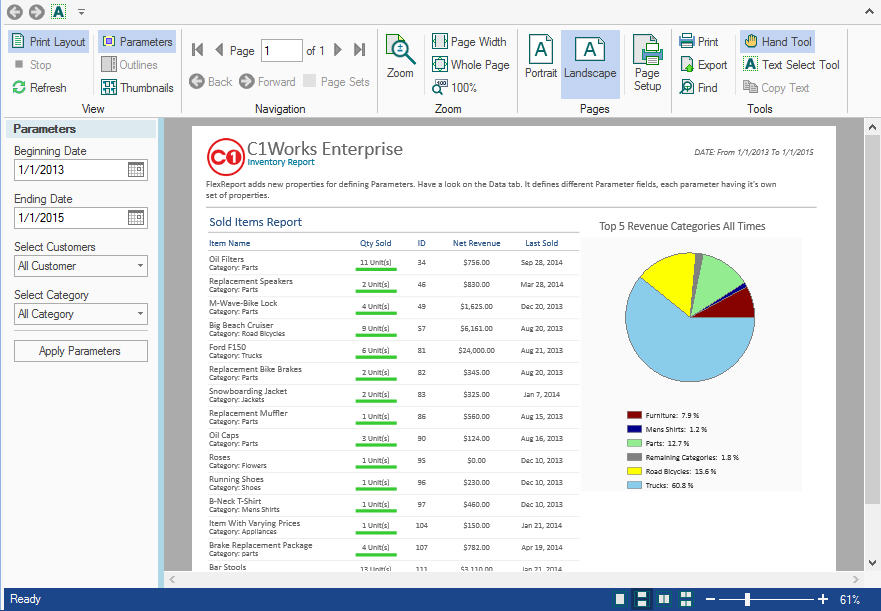Image resolution: width=881 pixels, height=611 pixels.
Task: Open Beginning Date calendar picker
Action: tap(136, 170)
